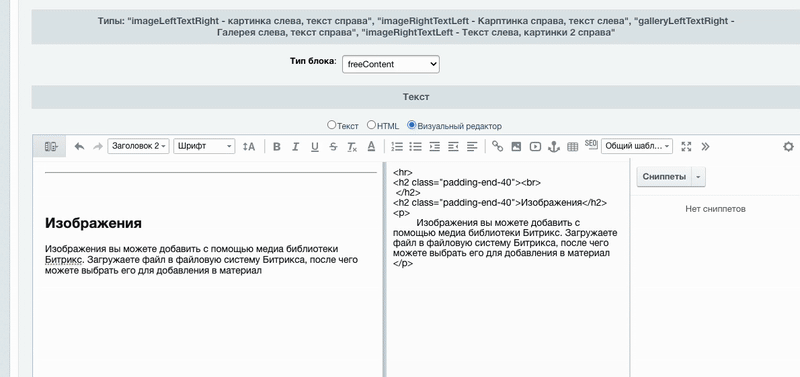Insert a video
The height and width of the screenshot is (377, 800).
[535, 146]
